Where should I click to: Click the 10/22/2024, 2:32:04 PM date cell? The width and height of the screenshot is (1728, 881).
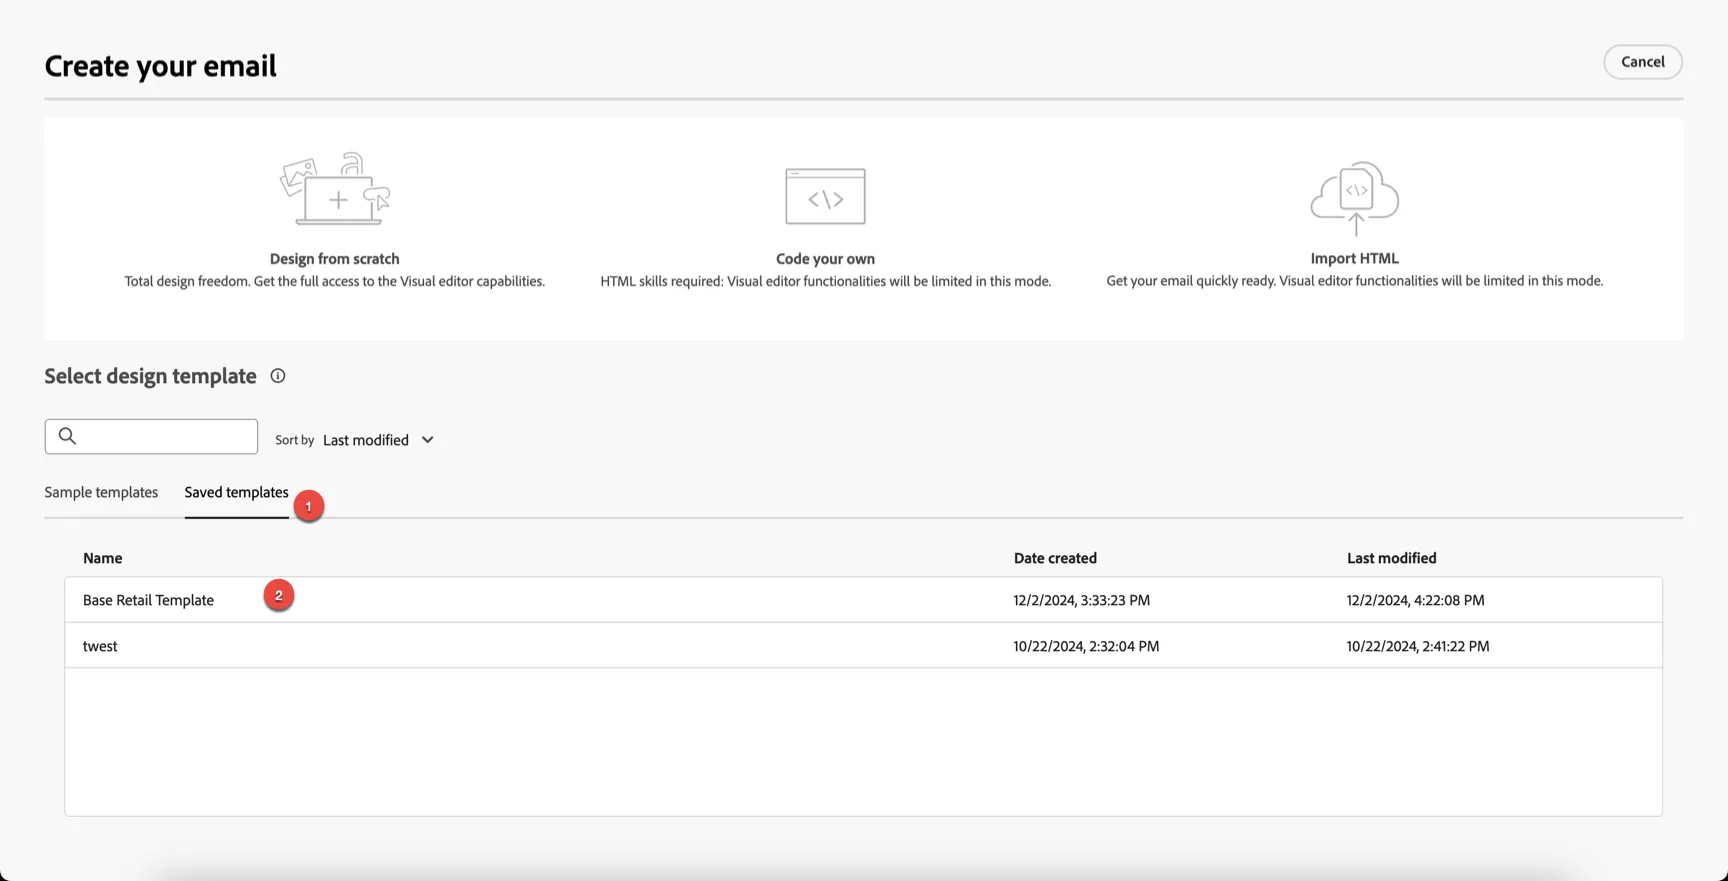click(x=1086, y=646)
